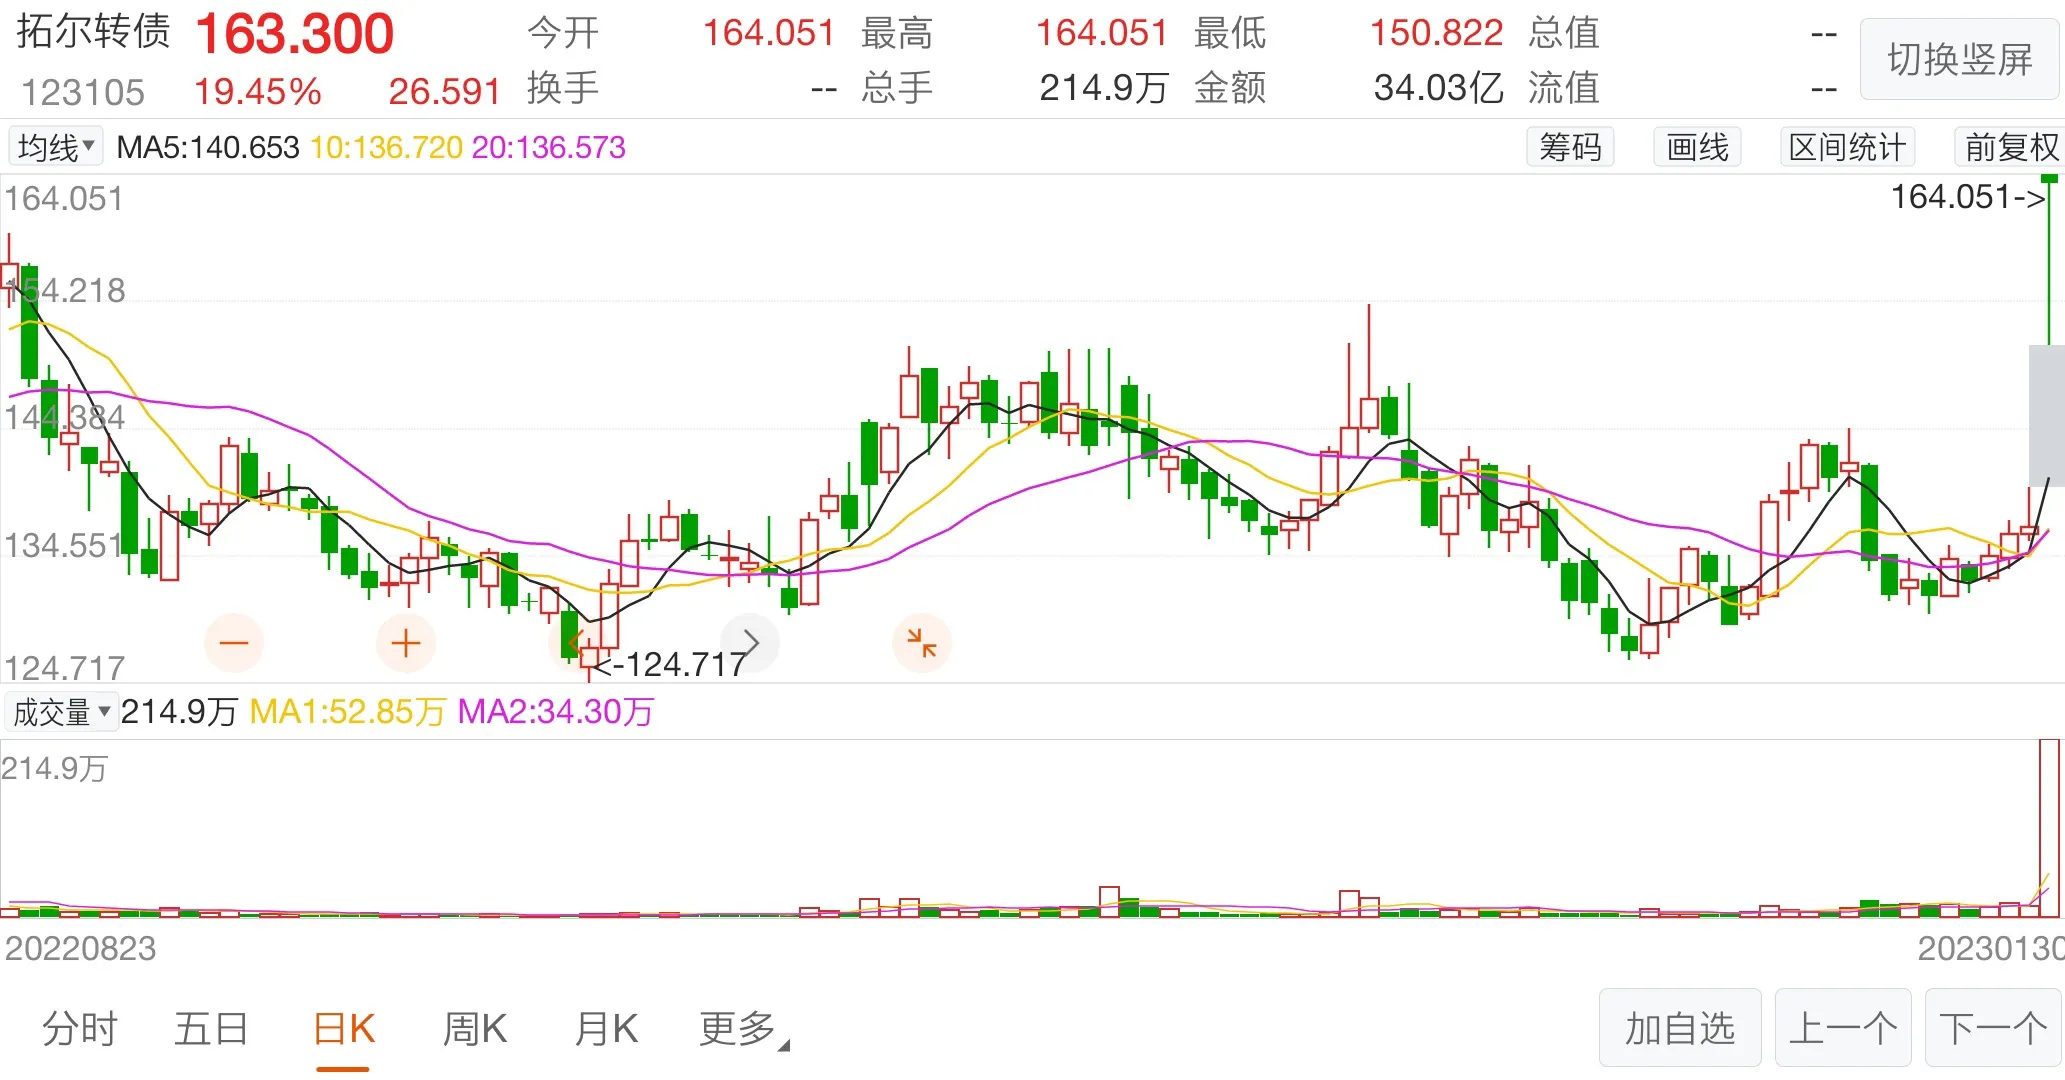Select the 月K tab

pos(605,1029)
